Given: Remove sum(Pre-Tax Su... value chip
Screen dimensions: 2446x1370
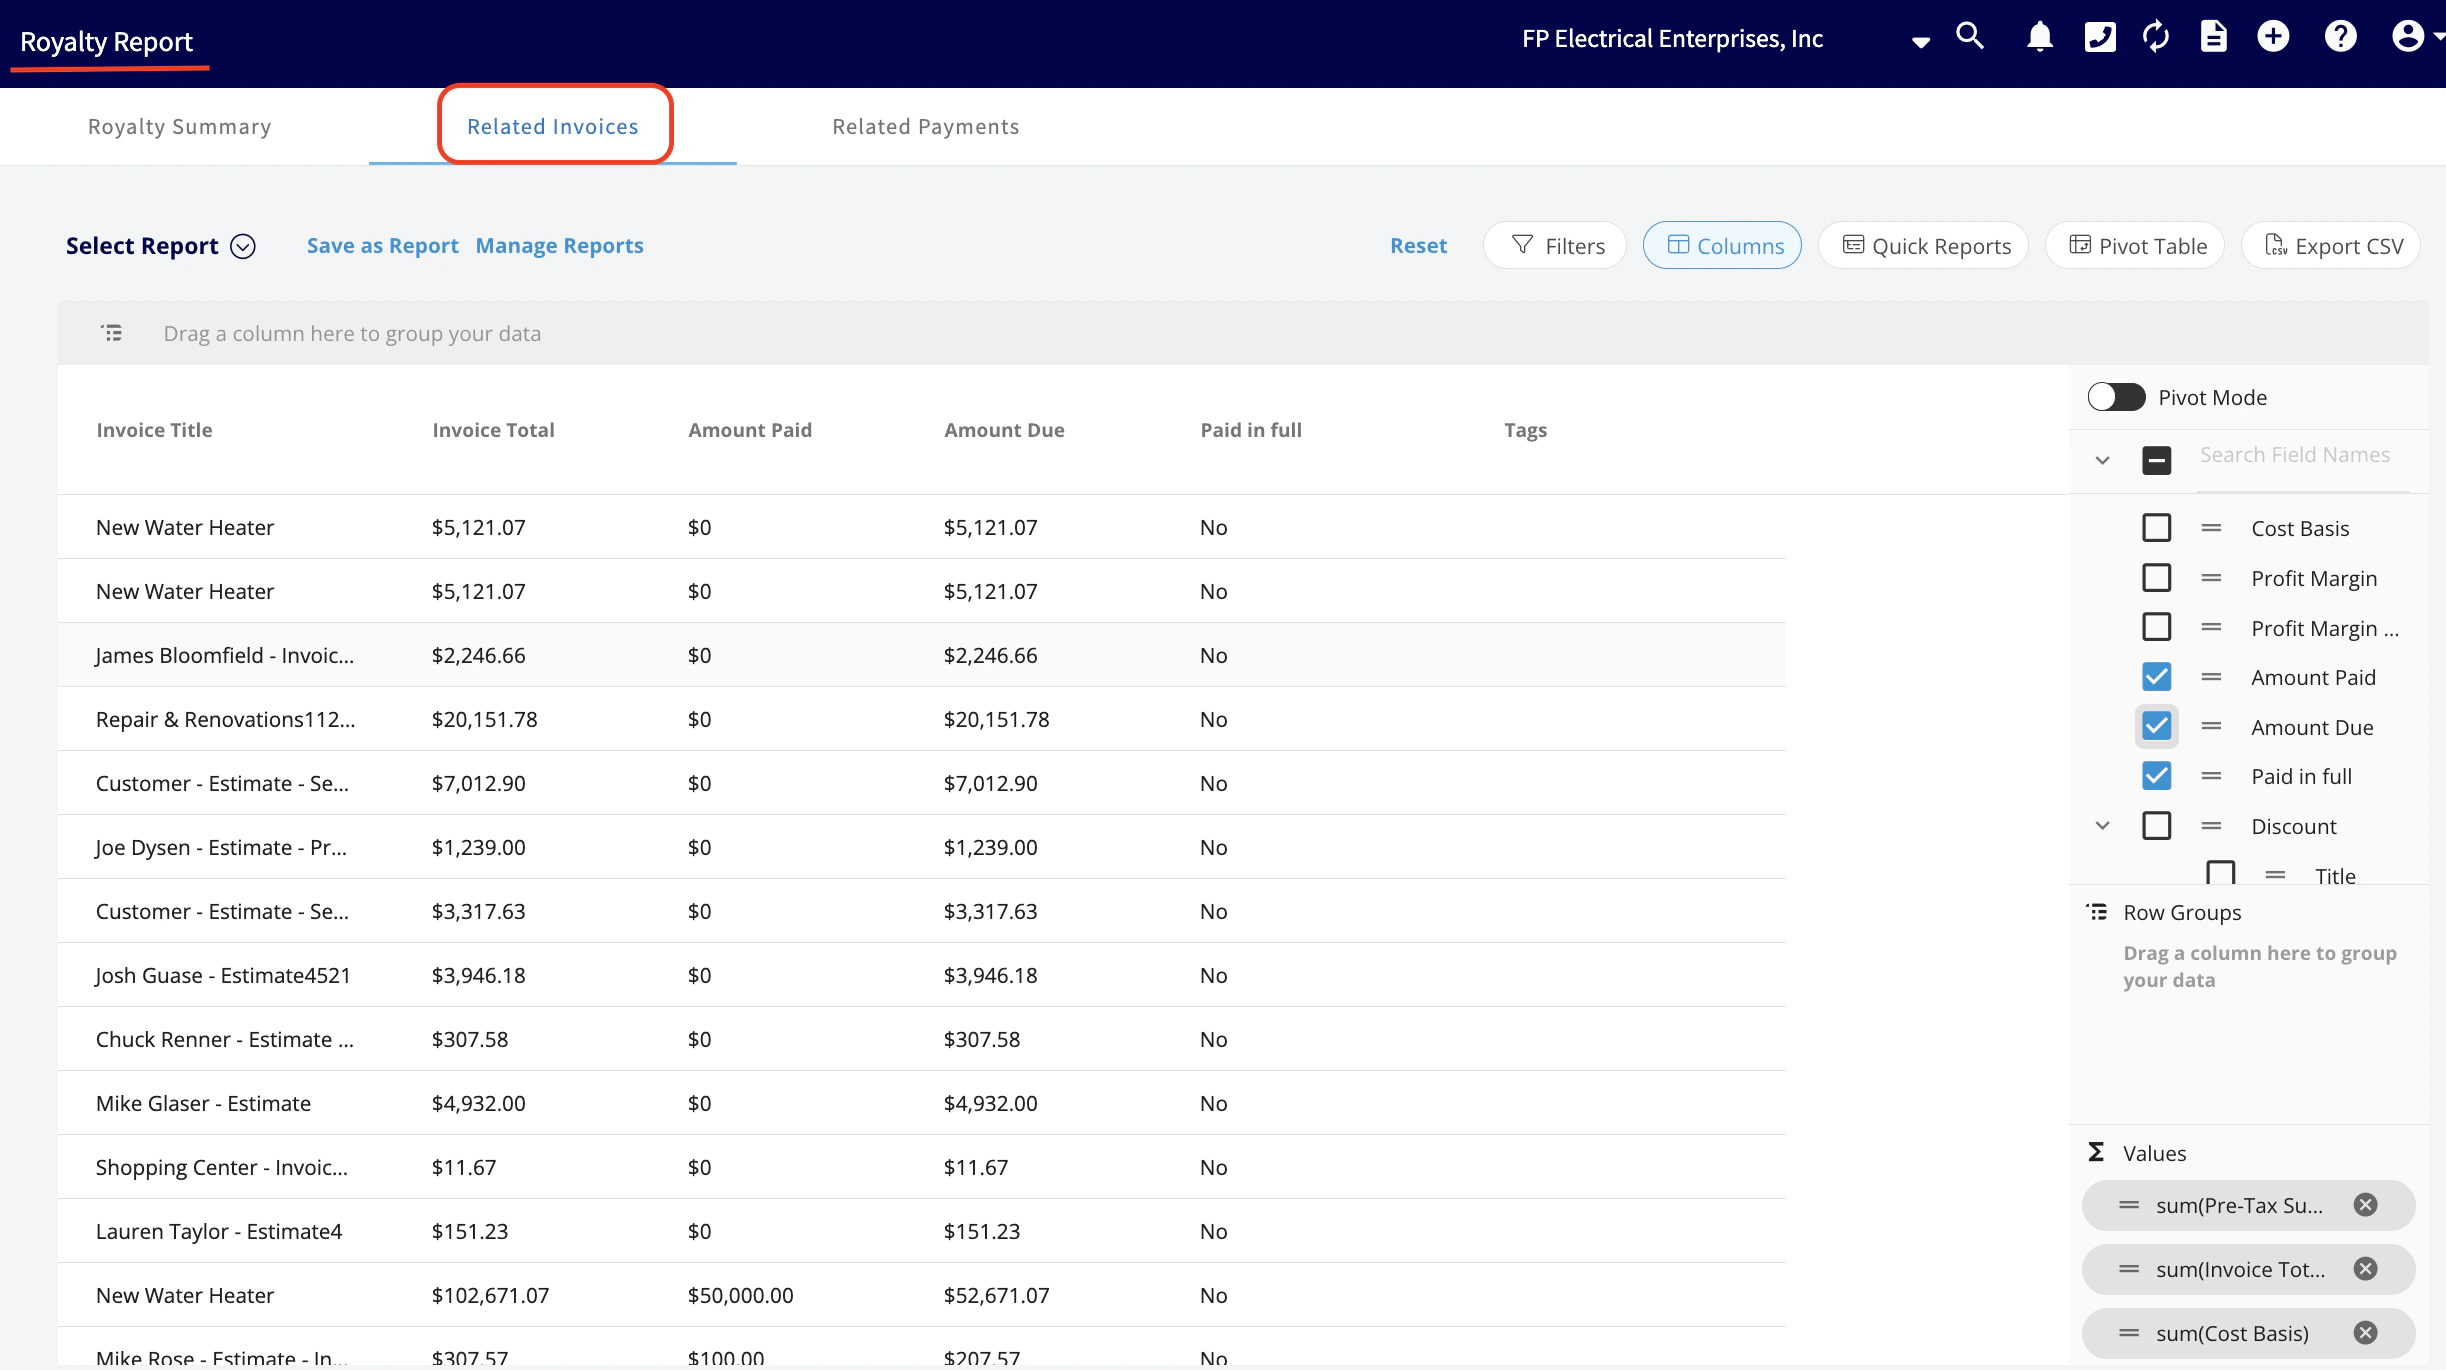Looking at the screenshot, I should click(x=2365, y=1205).
